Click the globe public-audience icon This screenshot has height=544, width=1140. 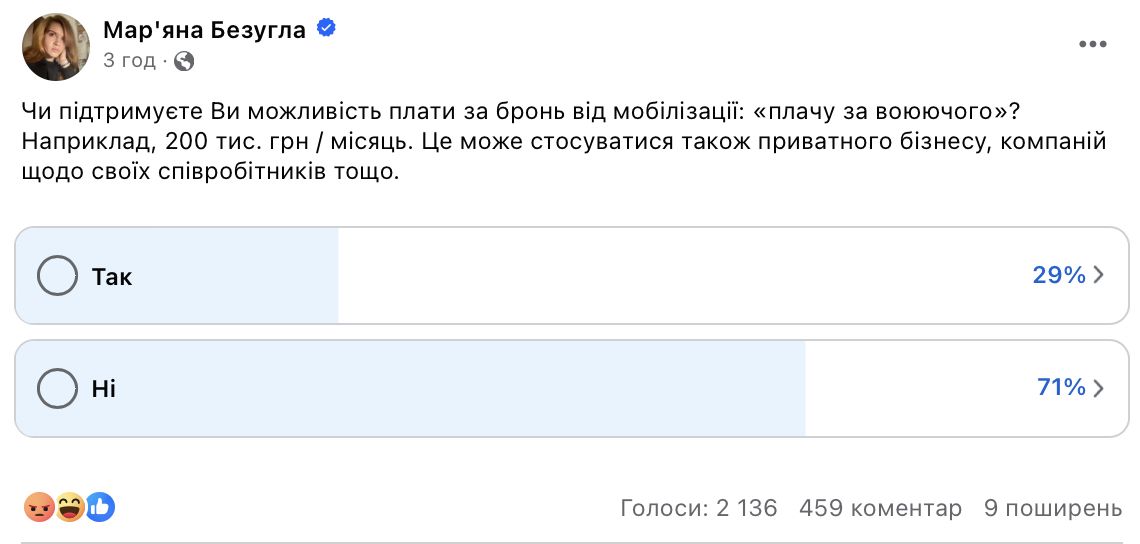(x=183, y=61)
